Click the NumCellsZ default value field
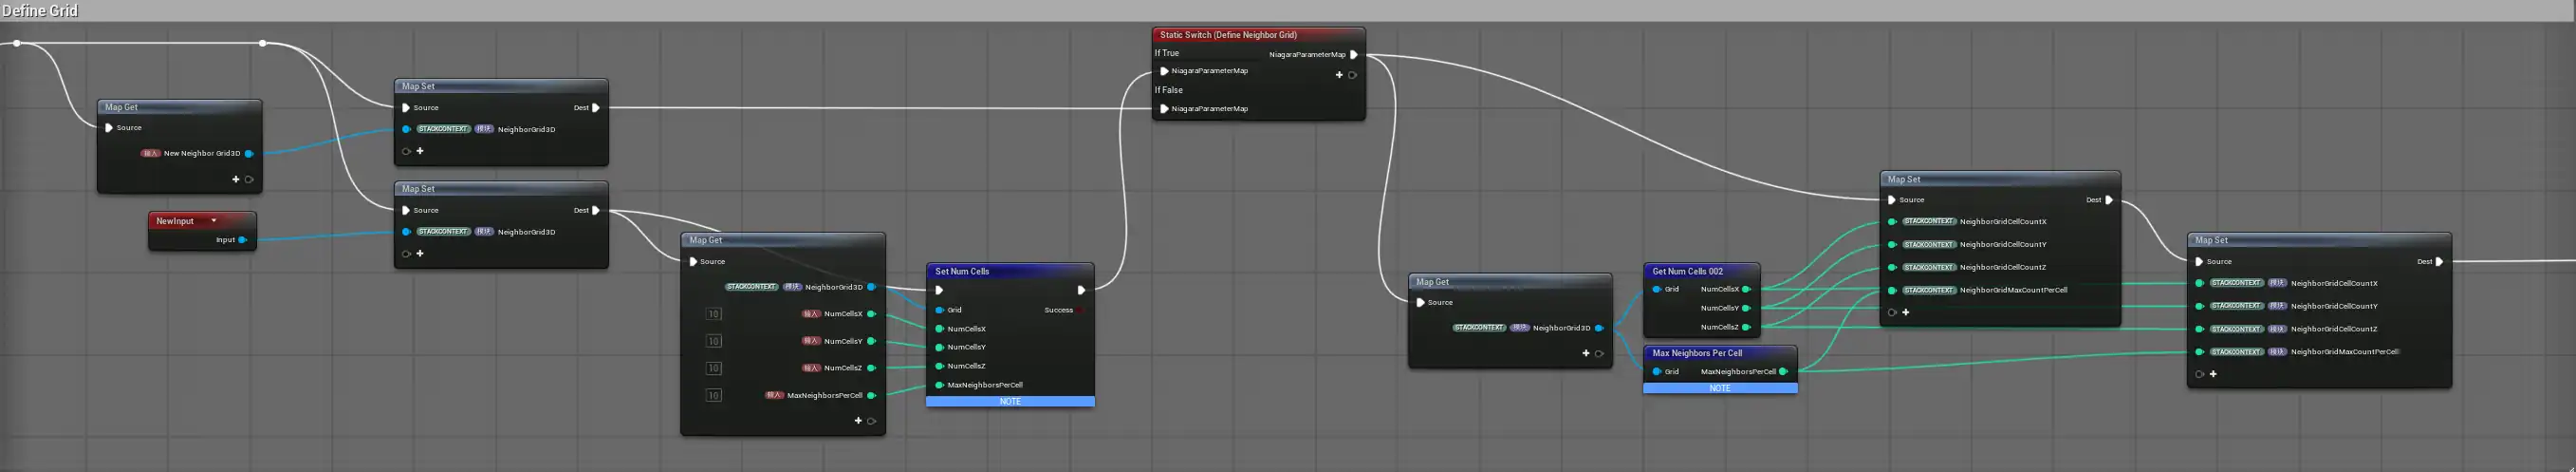 [713, 369]
